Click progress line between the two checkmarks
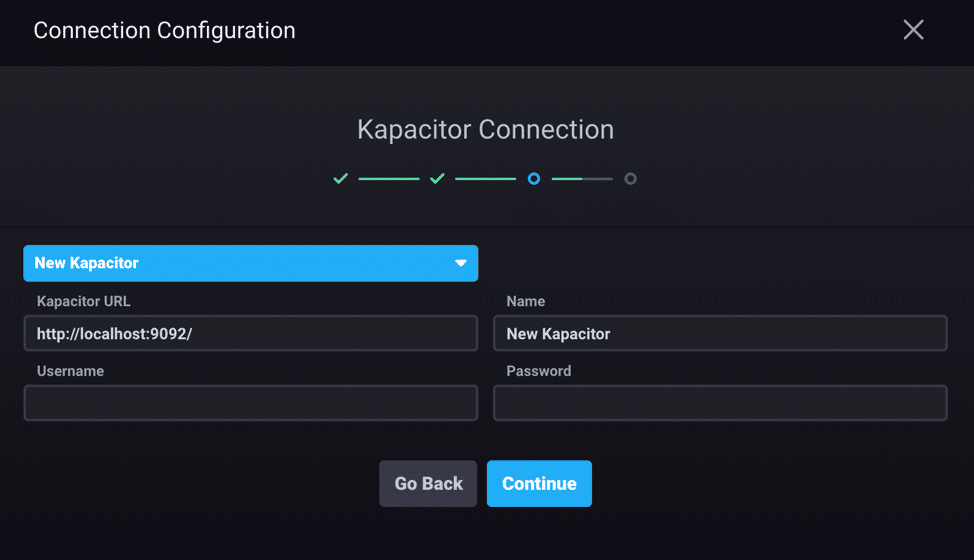The height and width of the screenshot is (560, 974). (x=389, y=179)
